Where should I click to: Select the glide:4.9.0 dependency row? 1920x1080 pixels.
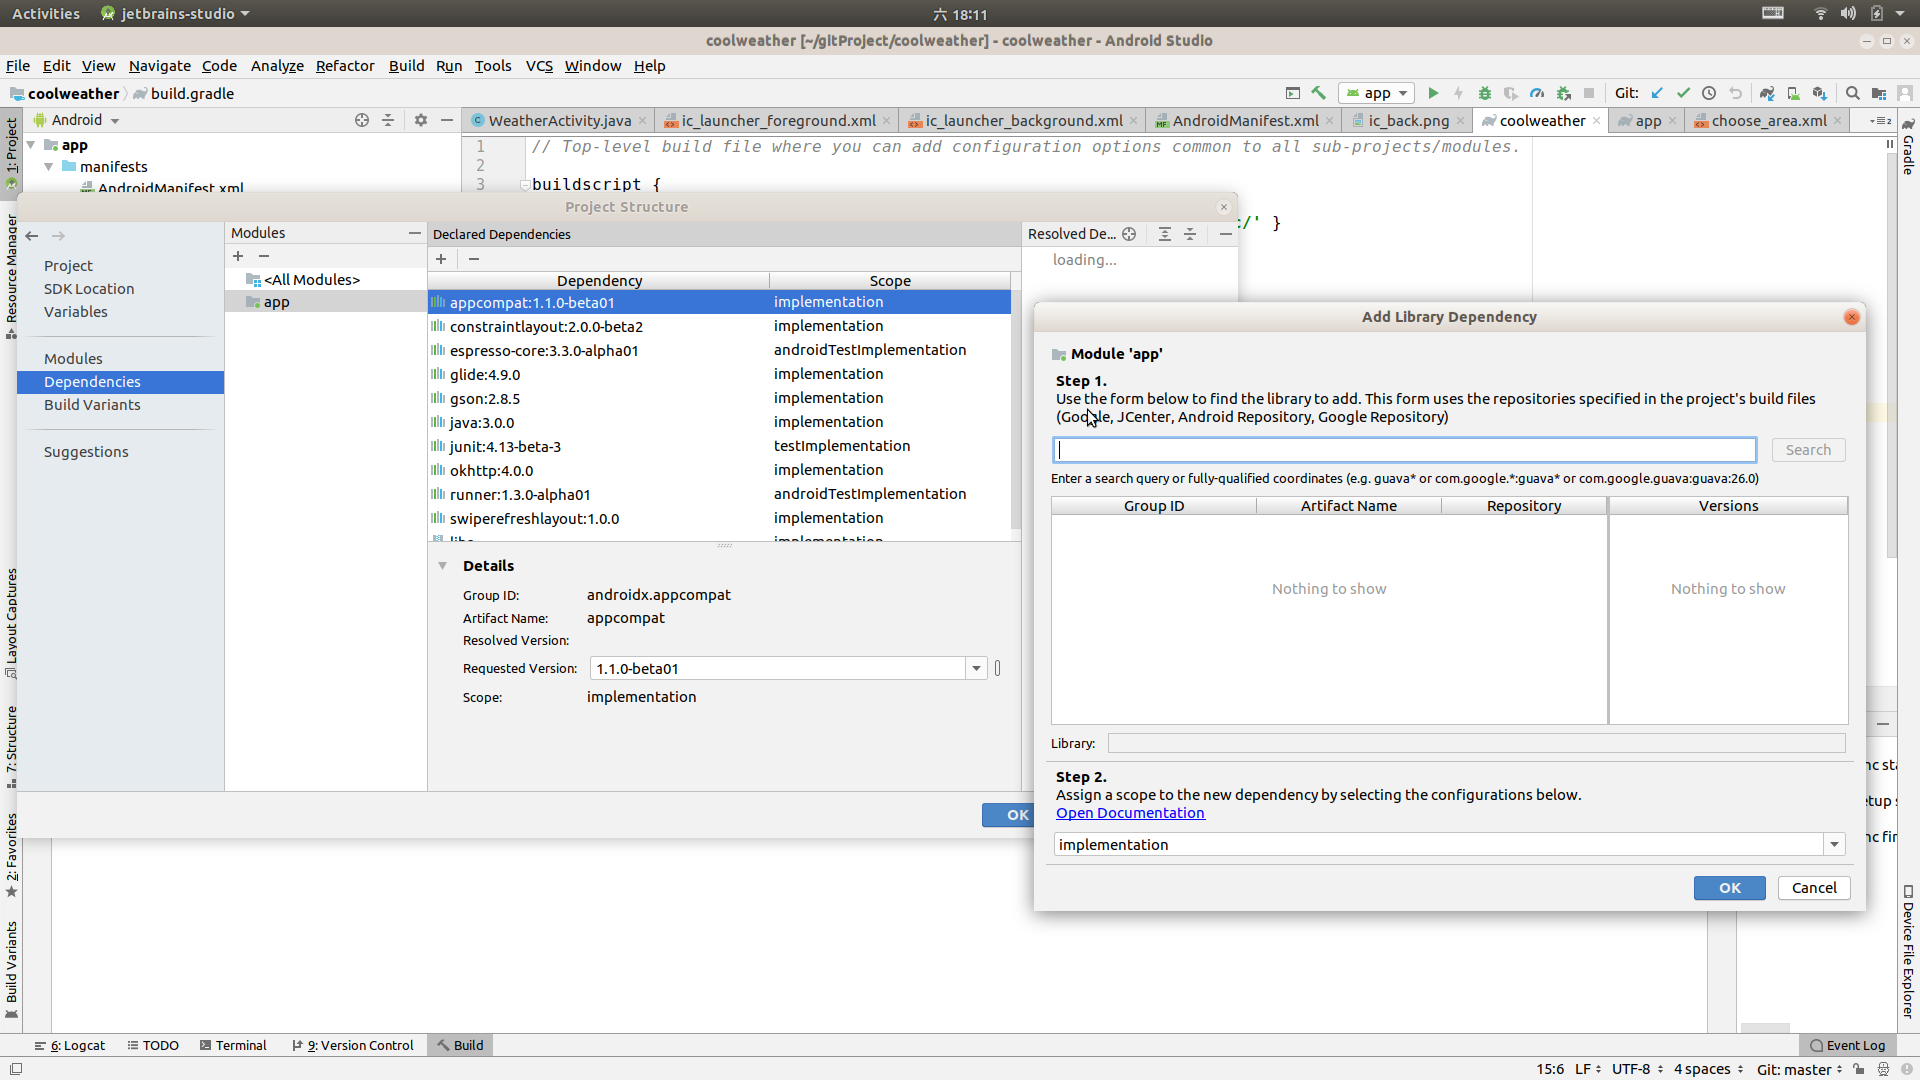[x=485, y=375]
